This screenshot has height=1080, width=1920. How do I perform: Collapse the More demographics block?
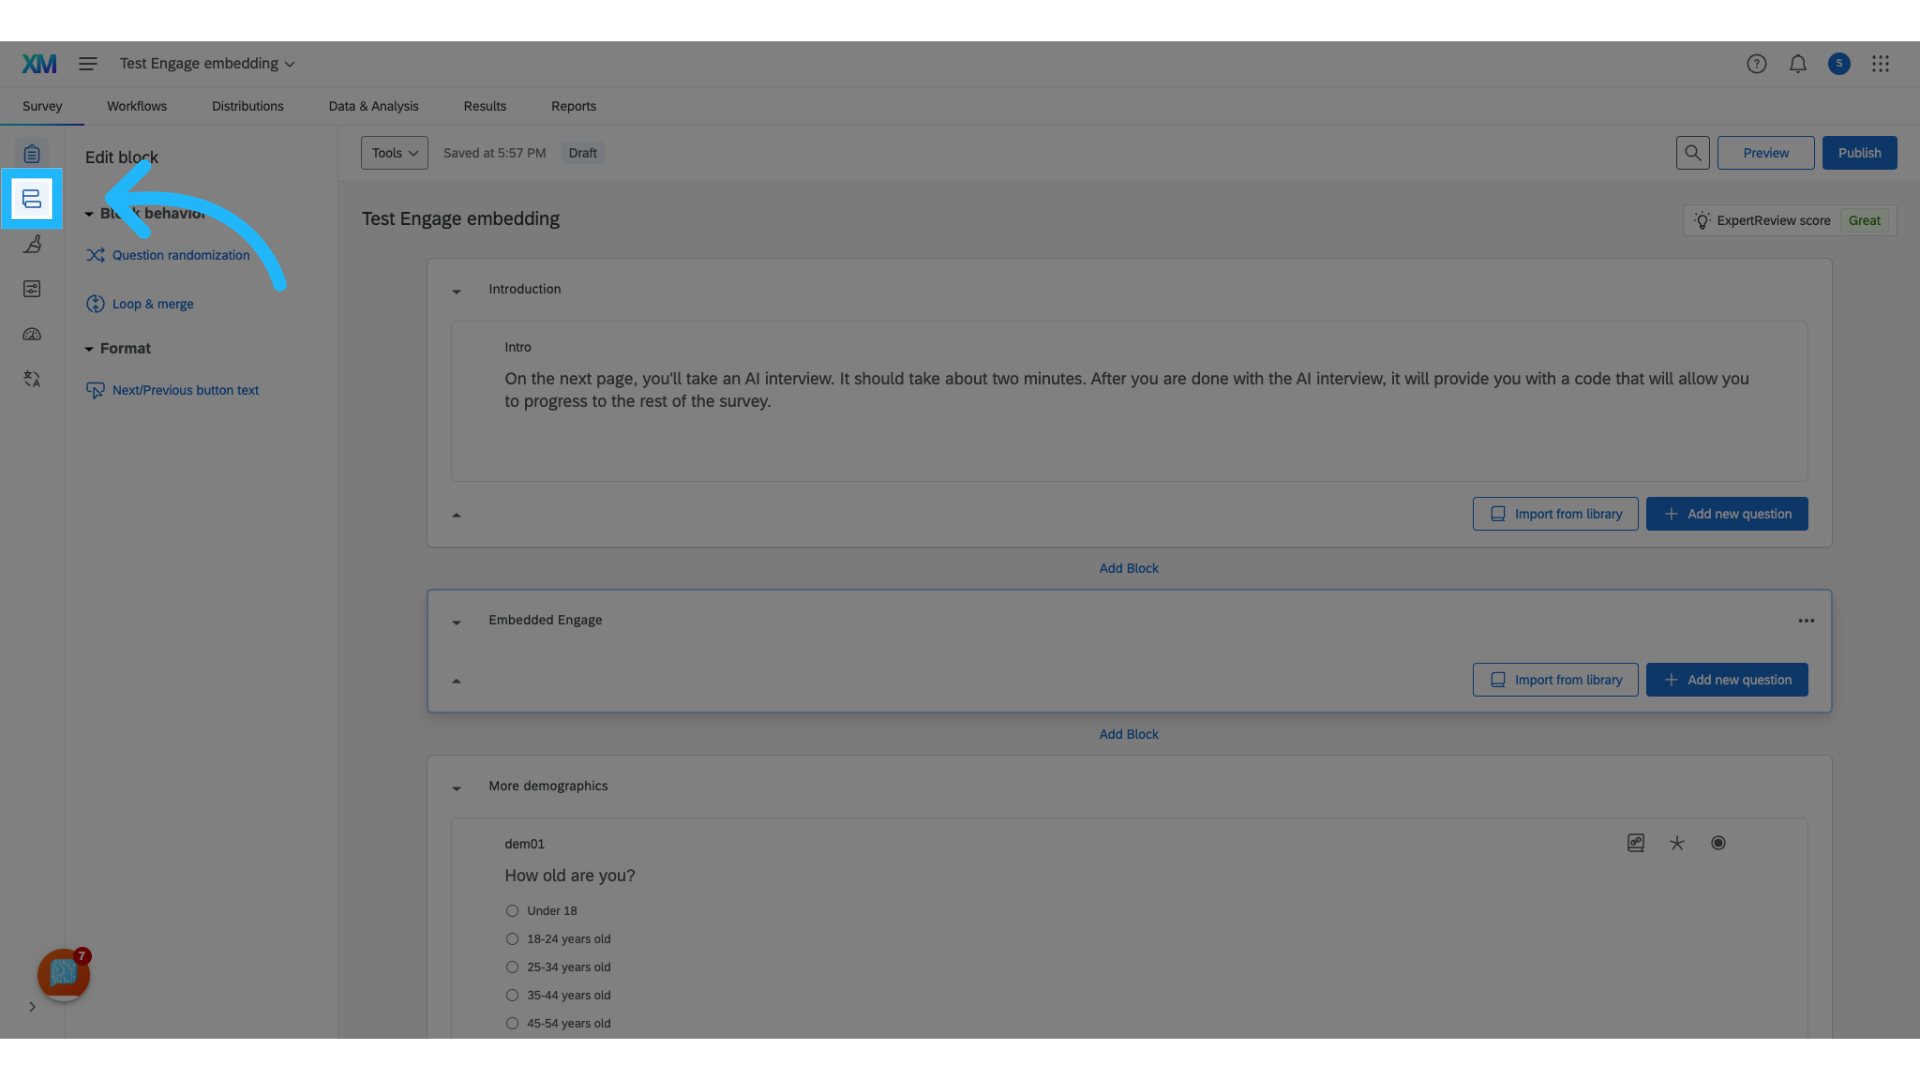click(x=456, y=788)
